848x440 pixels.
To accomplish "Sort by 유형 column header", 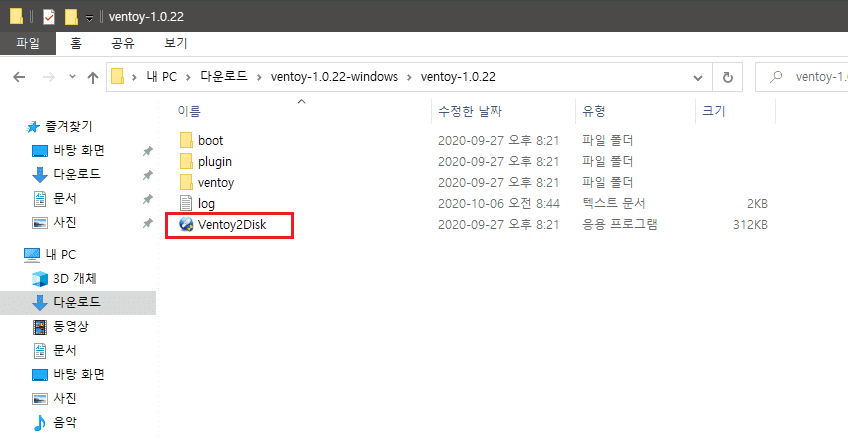I will 593,111.
